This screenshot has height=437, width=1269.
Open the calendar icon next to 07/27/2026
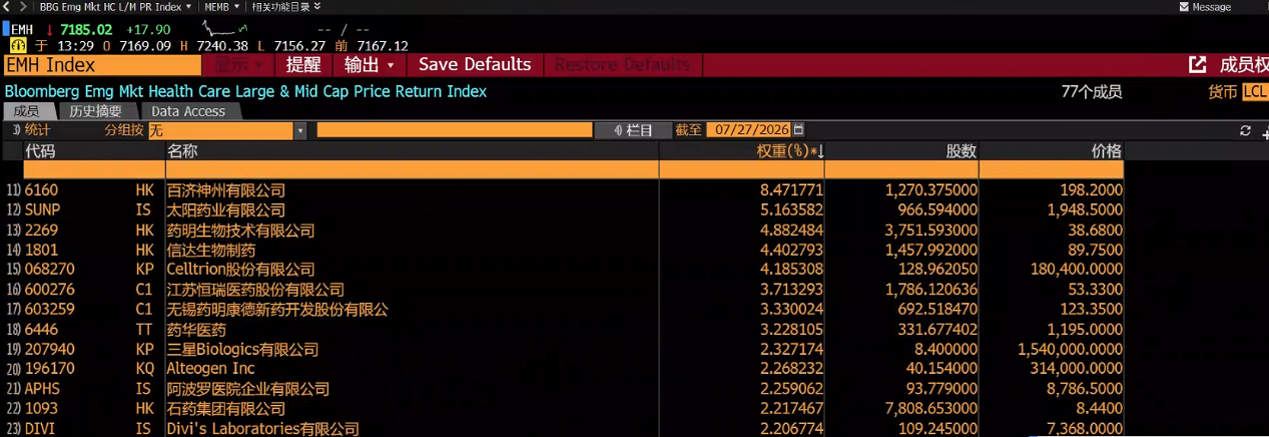[x=798, y=130]
